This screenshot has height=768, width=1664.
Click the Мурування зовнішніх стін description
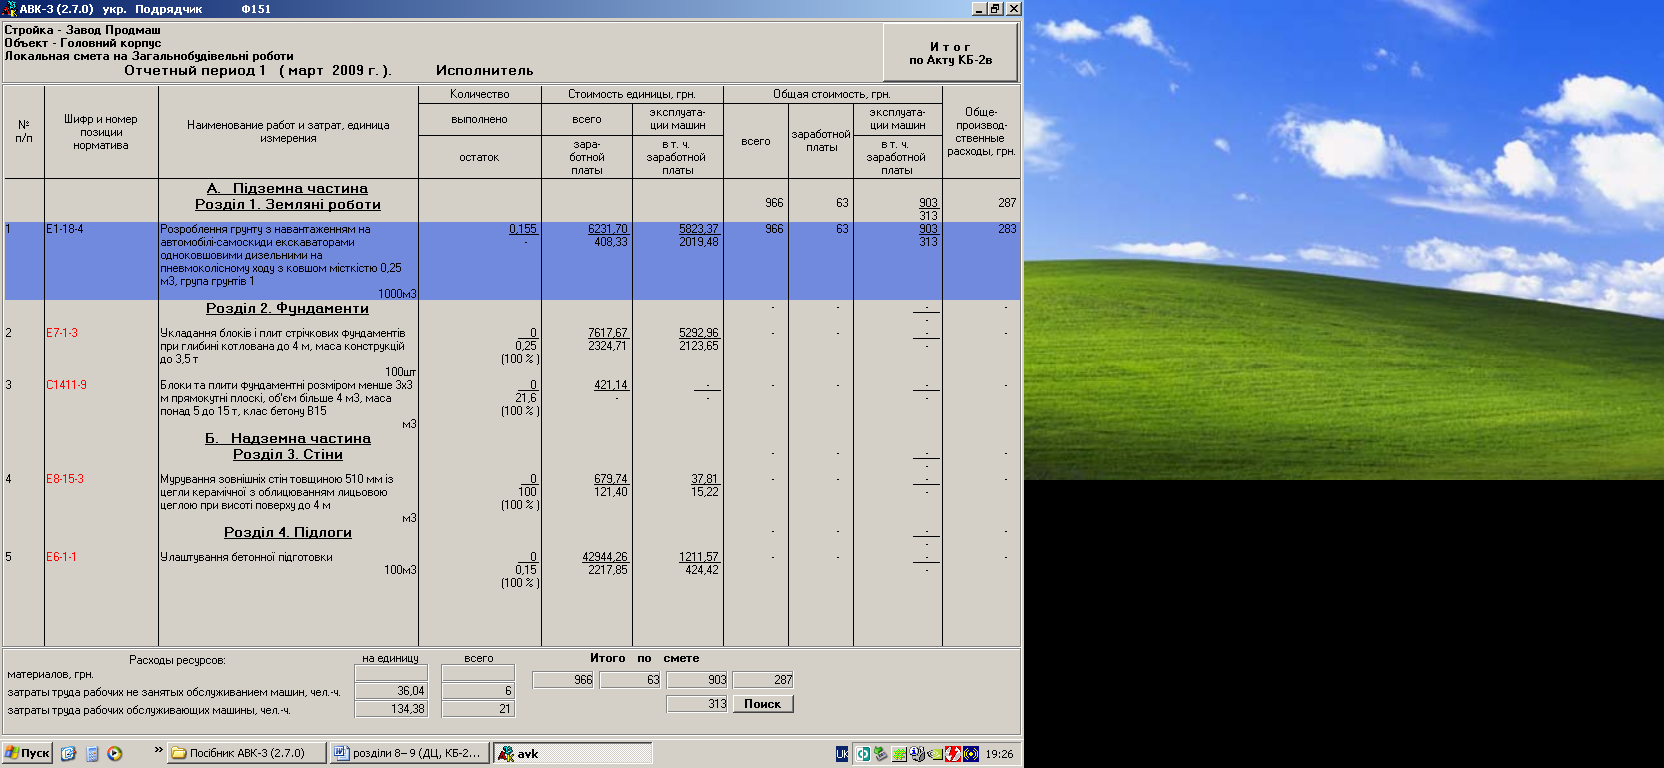[277, 492]
